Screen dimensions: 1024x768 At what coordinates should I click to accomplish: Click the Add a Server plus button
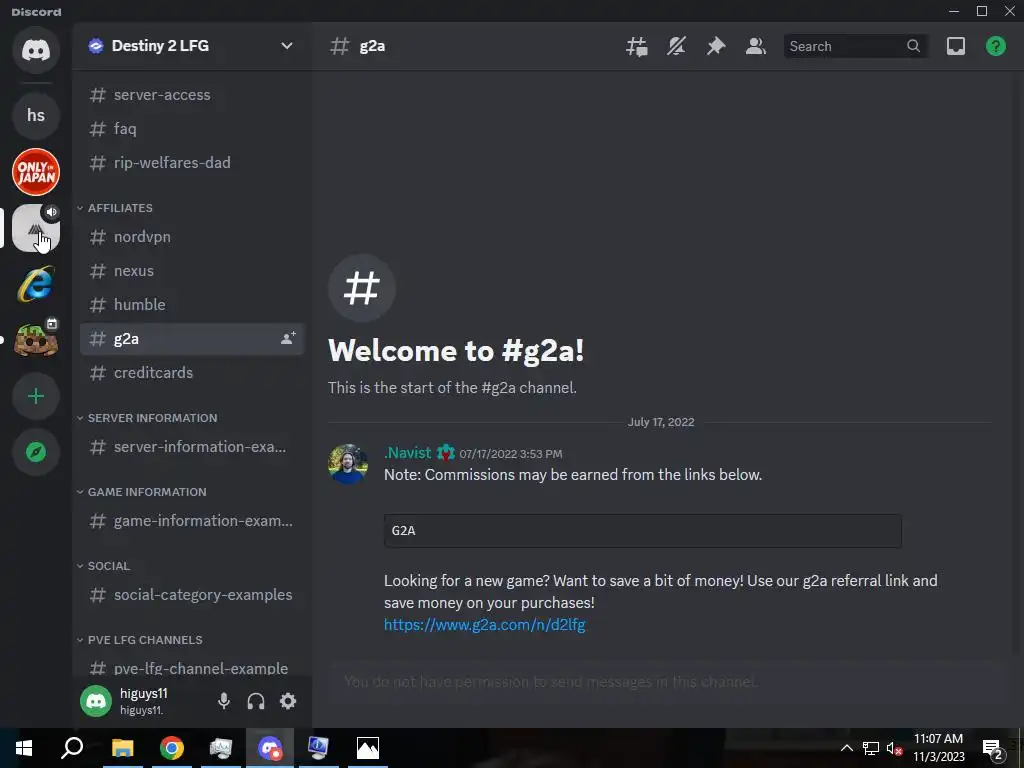click(36, 396)
